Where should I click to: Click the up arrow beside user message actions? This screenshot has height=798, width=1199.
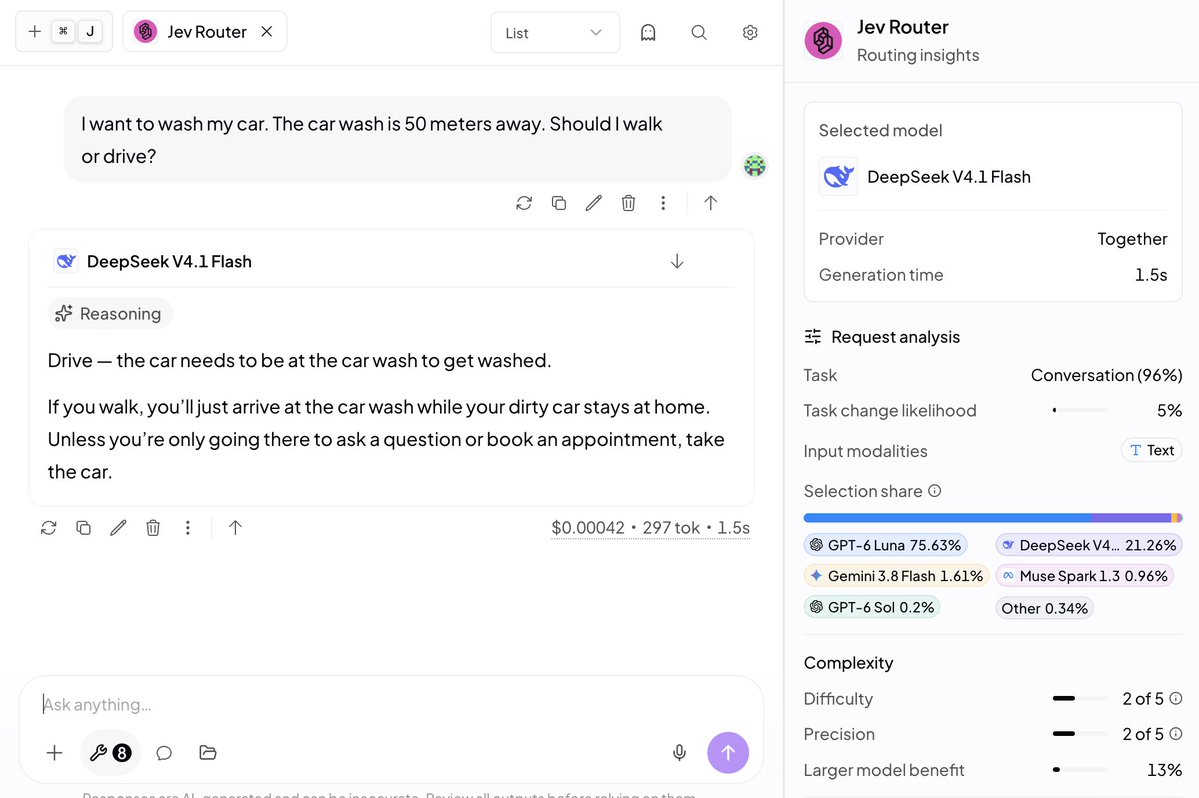pyautogui.click(x=710, y=203)
